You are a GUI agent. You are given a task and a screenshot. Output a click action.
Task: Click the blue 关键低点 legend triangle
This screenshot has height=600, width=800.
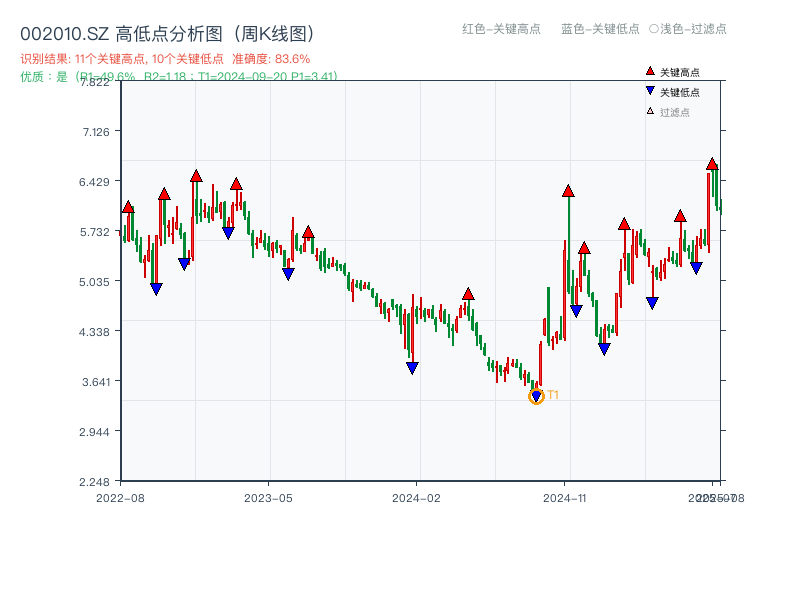(x=650, y=91)
